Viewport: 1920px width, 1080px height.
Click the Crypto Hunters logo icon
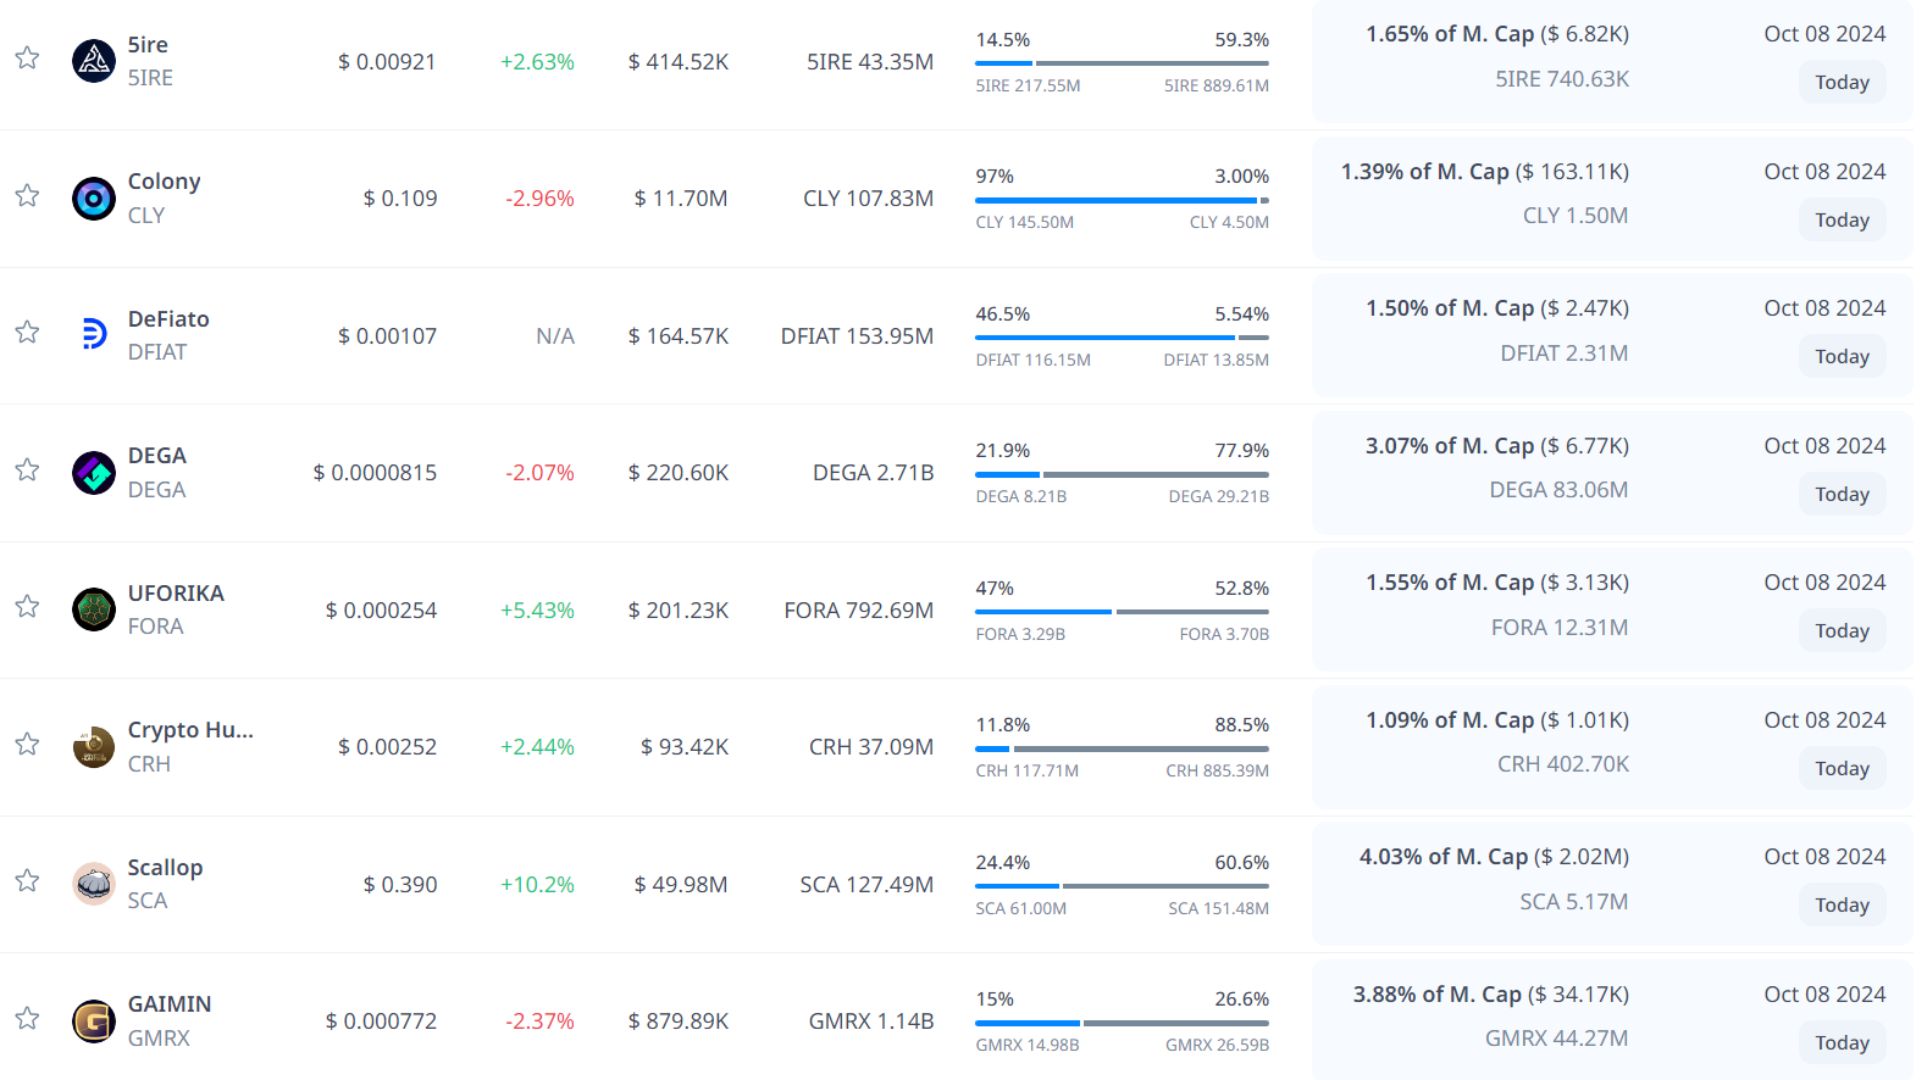pos(94,746)
